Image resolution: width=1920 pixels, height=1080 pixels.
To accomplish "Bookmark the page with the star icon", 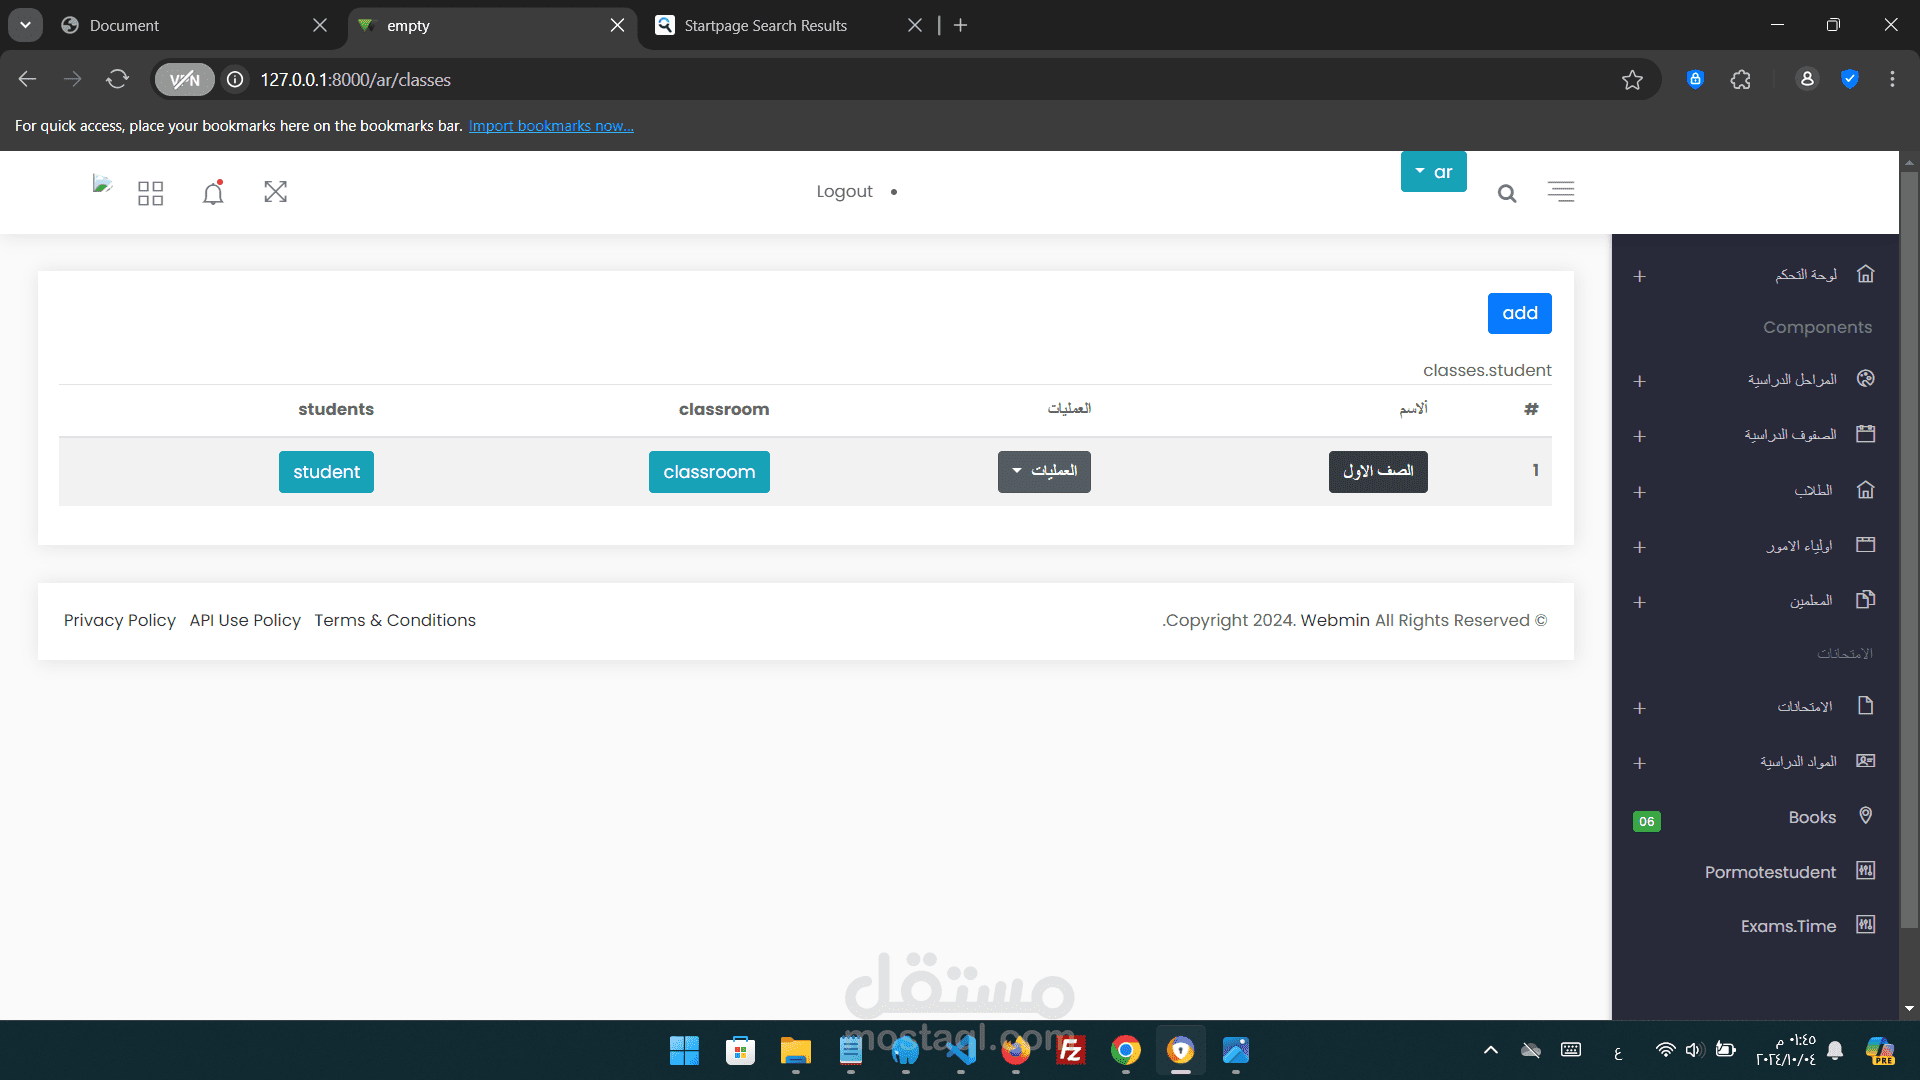I will click(x=1632, y=80).
